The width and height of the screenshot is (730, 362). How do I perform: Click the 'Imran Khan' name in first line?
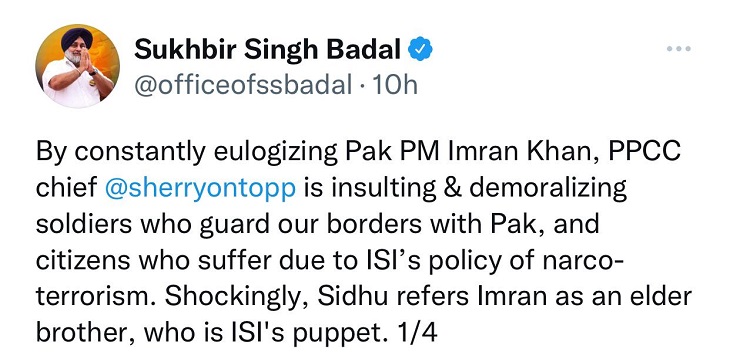[517, 151]
